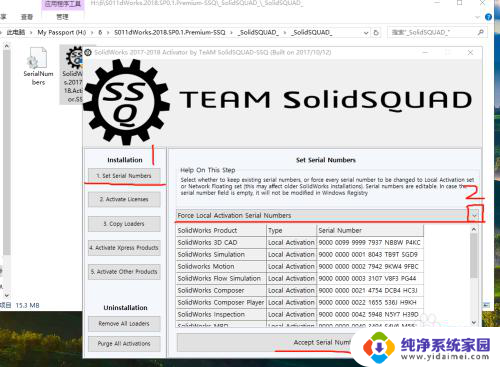500x367 pixels.
Task: Click the '1. Set Serial Numbers' button
Action: click(124, 176)
